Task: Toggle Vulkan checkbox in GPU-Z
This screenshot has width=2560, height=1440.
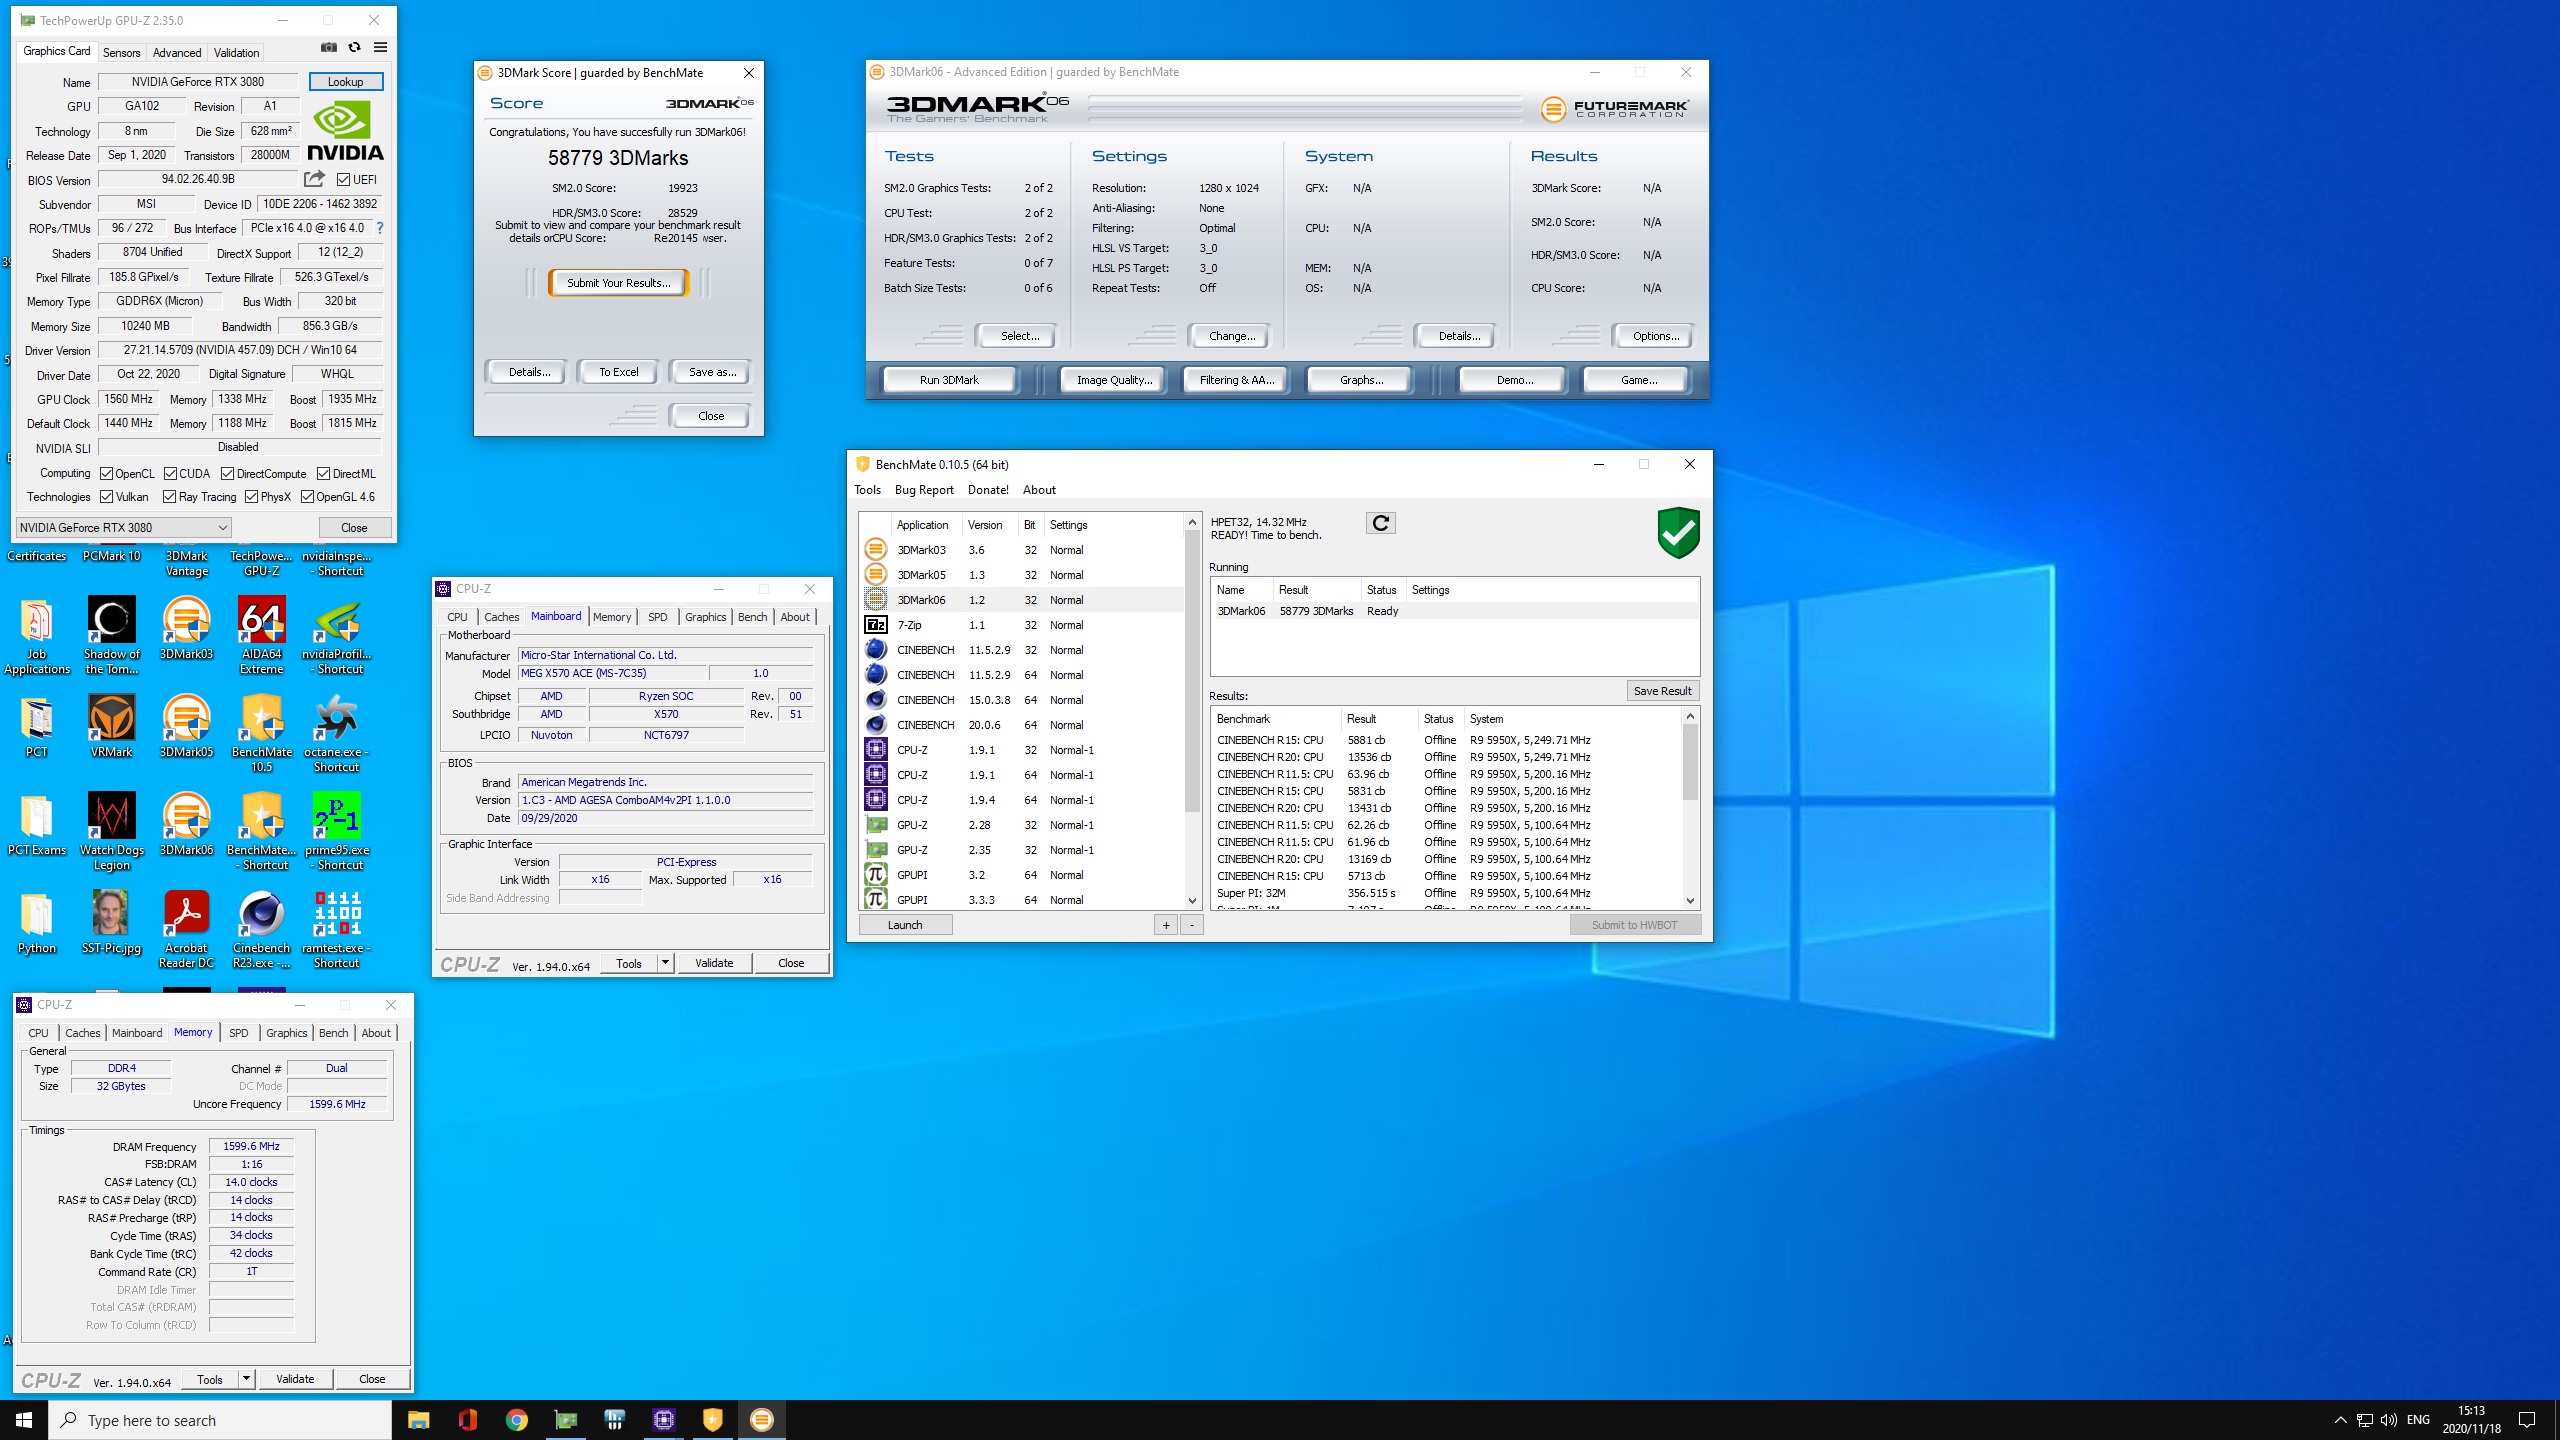Action: click(106, 497)
